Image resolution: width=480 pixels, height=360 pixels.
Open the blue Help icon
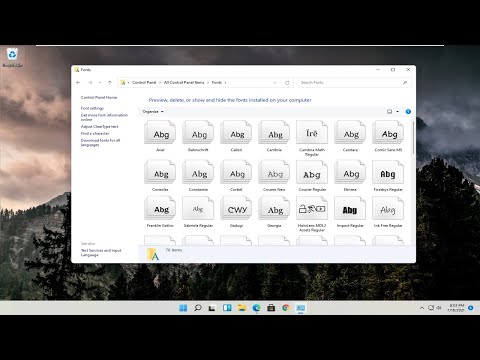click(x=408, y=112)
